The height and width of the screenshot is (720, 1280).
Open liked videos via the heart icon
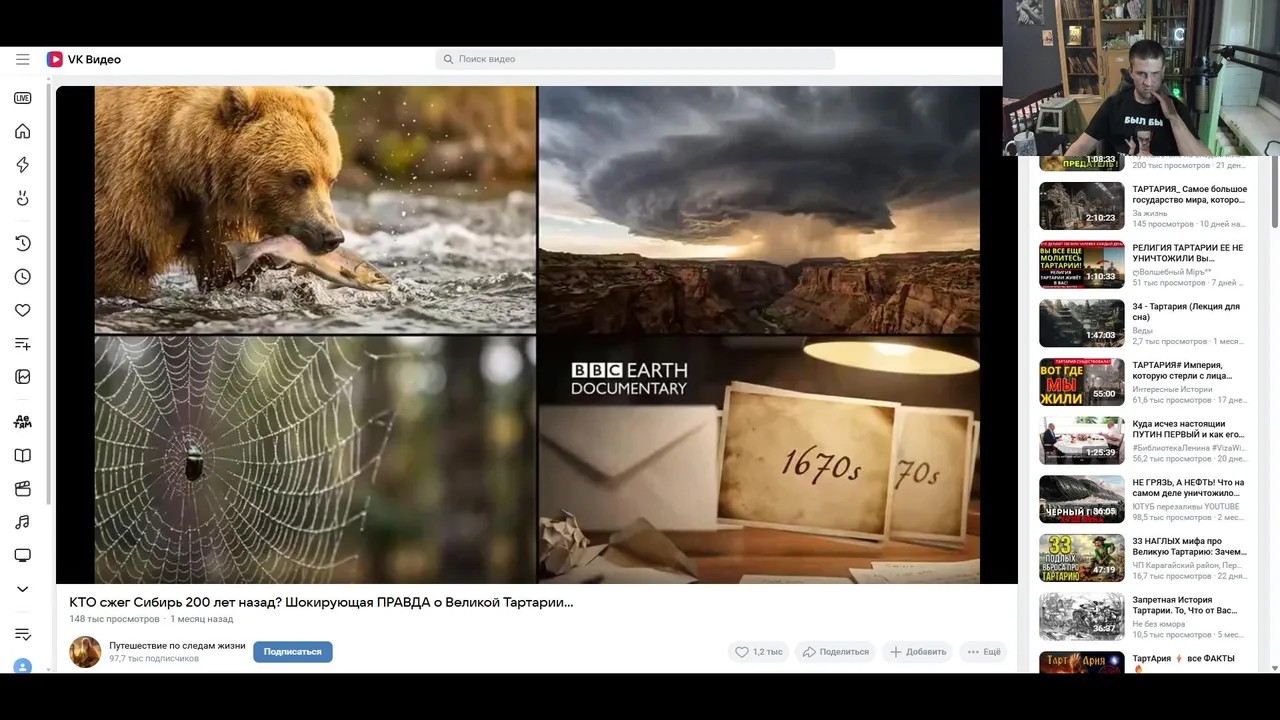pos(22,311)
